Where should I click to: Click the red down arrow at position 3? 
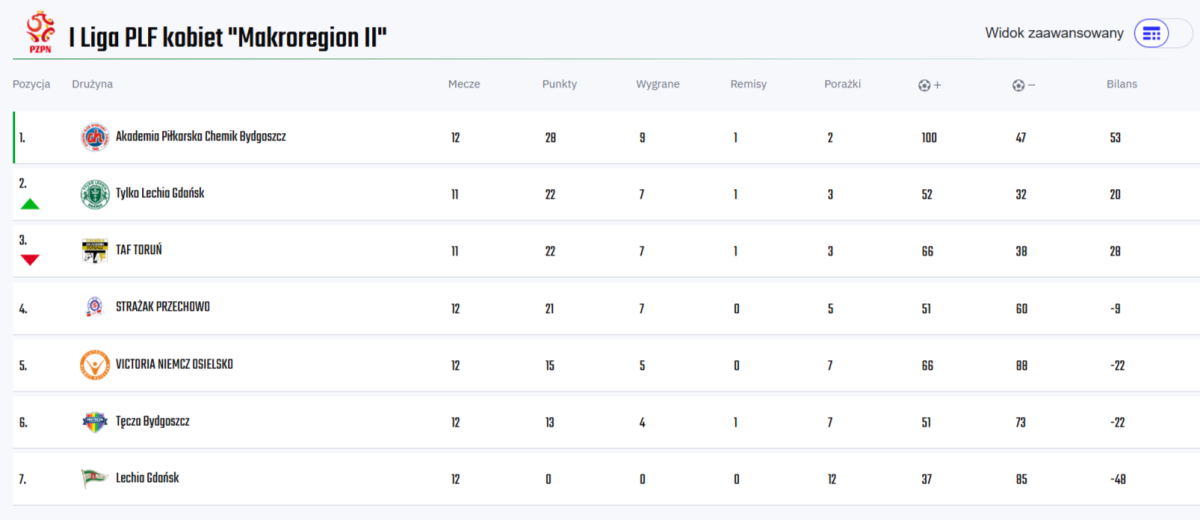30,260
